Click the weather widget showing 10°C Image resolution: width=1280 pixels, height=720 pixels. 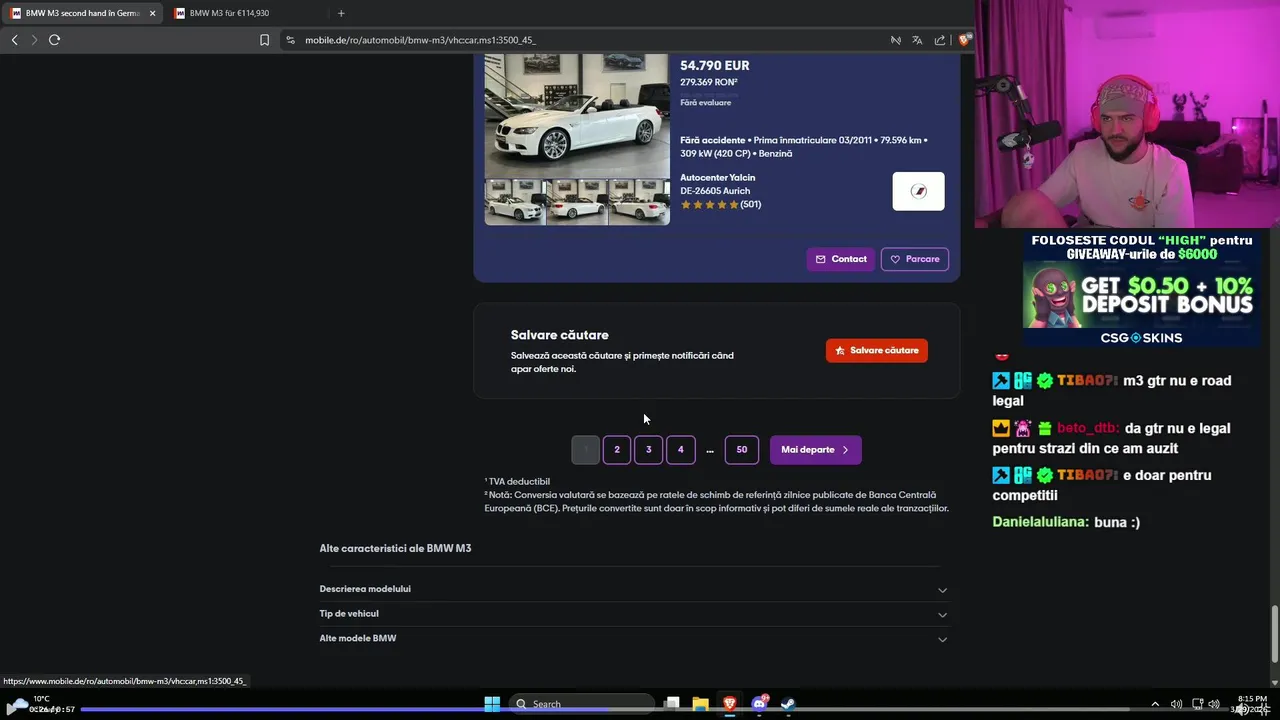pyautogui.click(x=30, y=704)
